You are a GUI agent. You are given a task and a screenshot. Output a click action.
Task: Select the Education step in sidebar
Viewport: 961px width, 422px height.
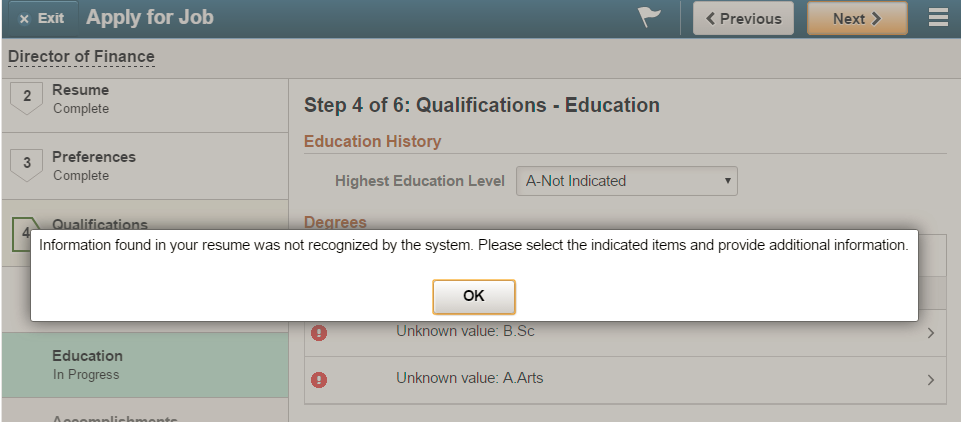pos(145,365)
